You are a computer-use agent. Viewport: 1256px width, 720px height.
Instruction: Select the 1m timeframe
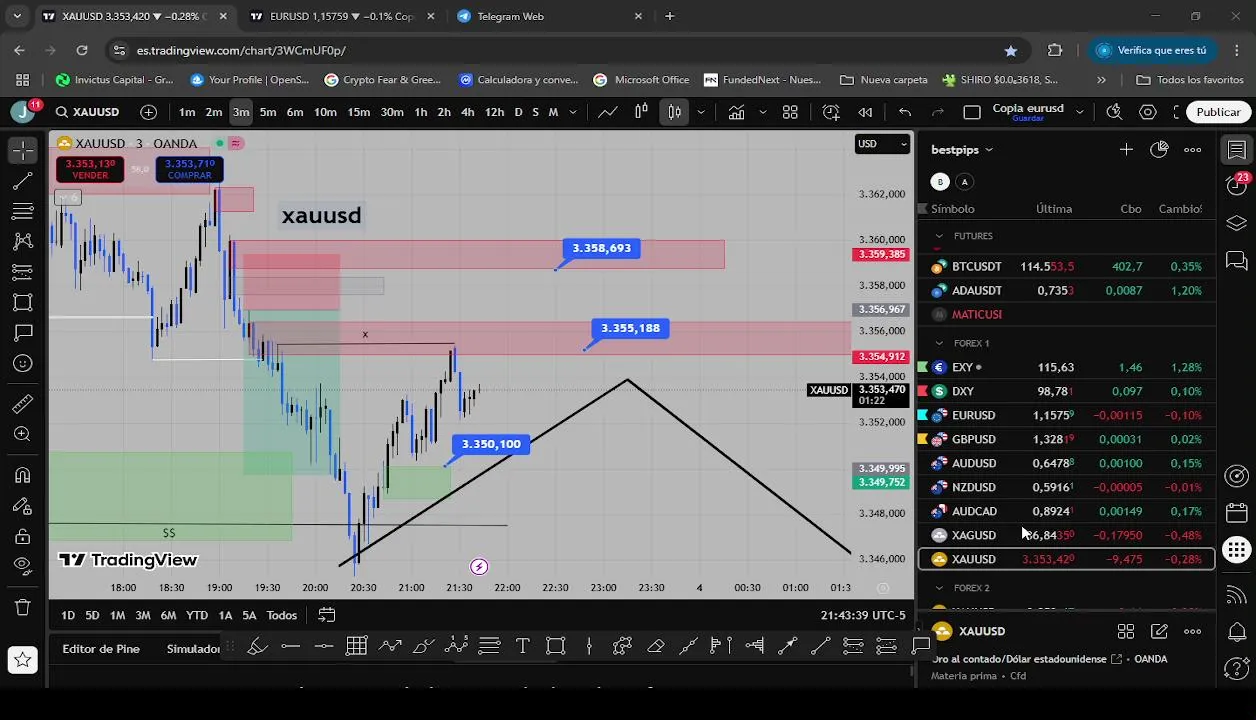tap(187, 112)
